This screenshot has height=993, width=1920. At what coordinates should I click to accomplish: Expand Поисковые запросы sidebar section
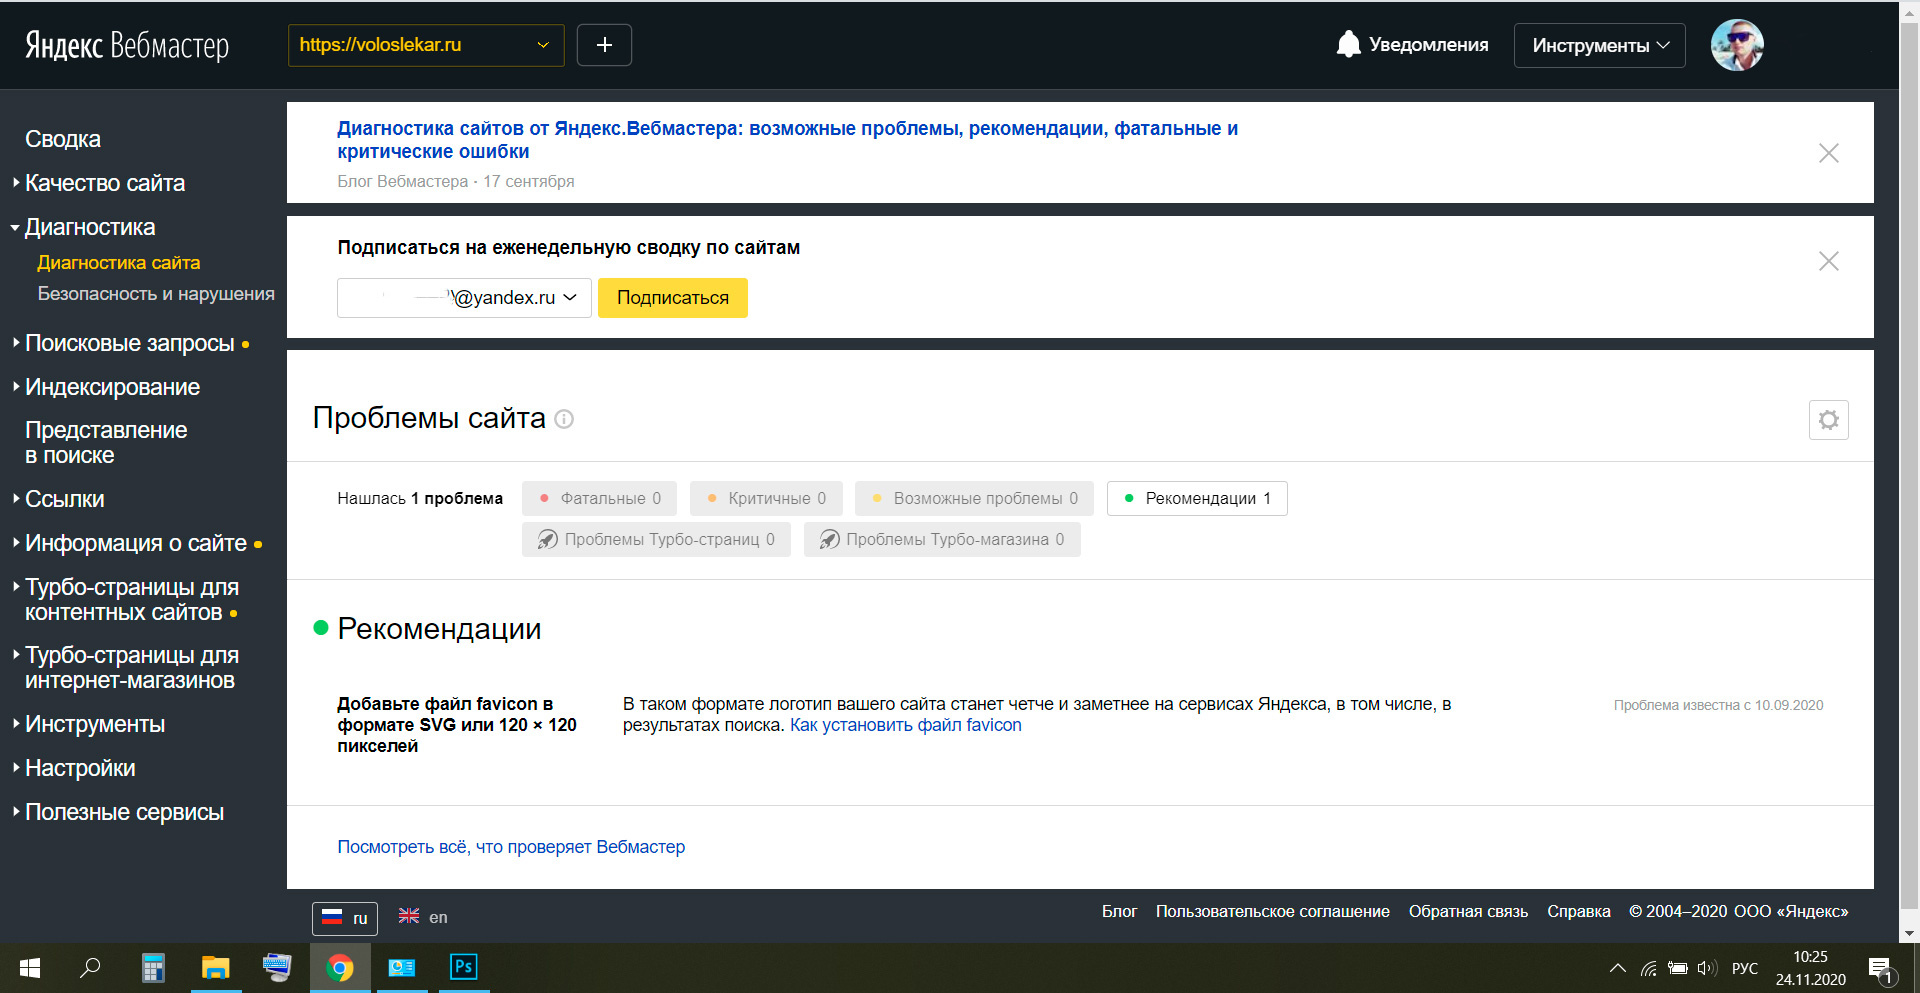point(129,343)
